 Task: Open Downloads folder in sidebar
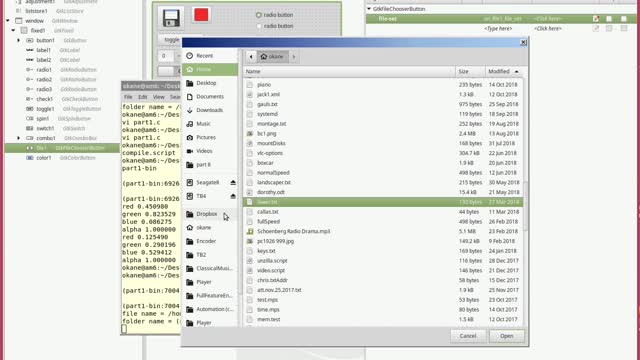(x=209, y=110)
